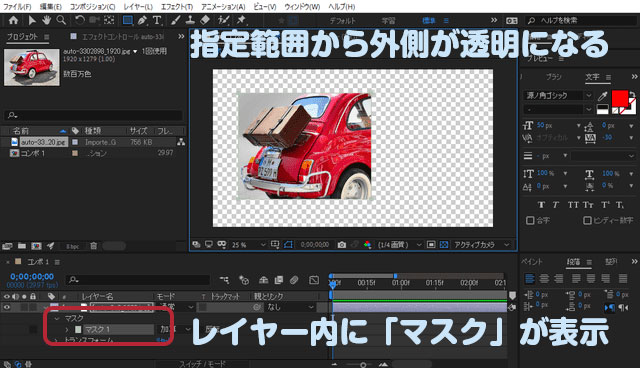The width and height of the screenshot is (640, 368).
Task: Select the Zoom magnifier tool
Action: [61, 20]
